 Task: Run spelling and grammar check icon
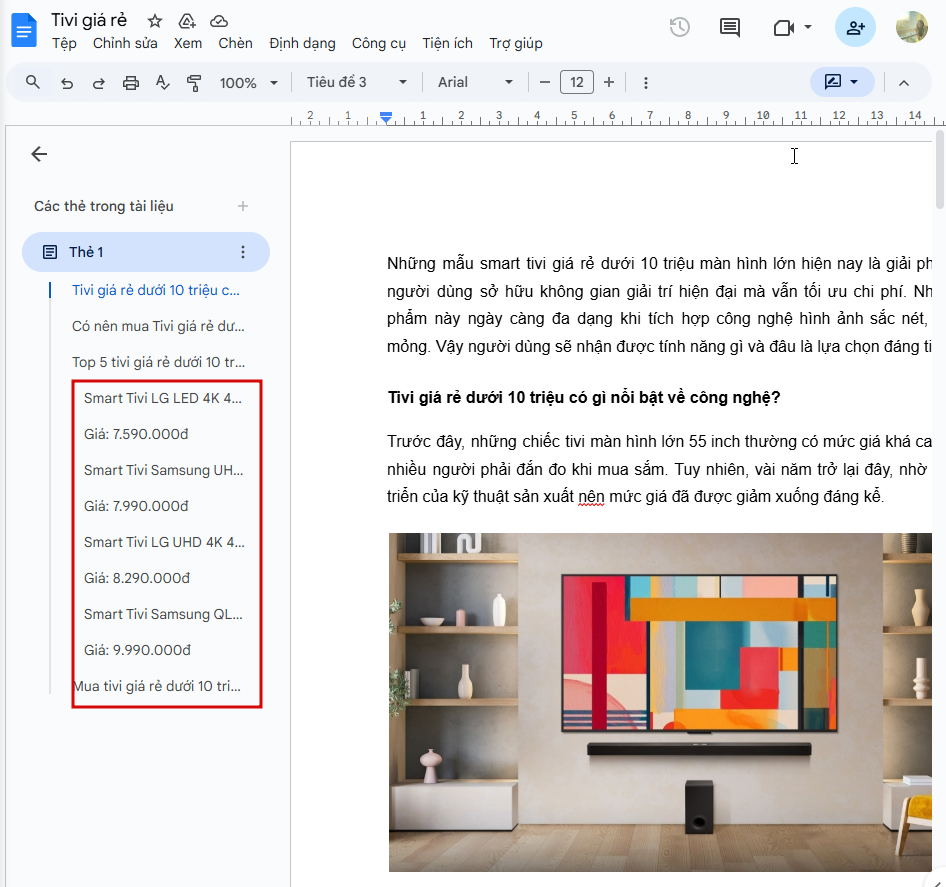coord(162,83)
